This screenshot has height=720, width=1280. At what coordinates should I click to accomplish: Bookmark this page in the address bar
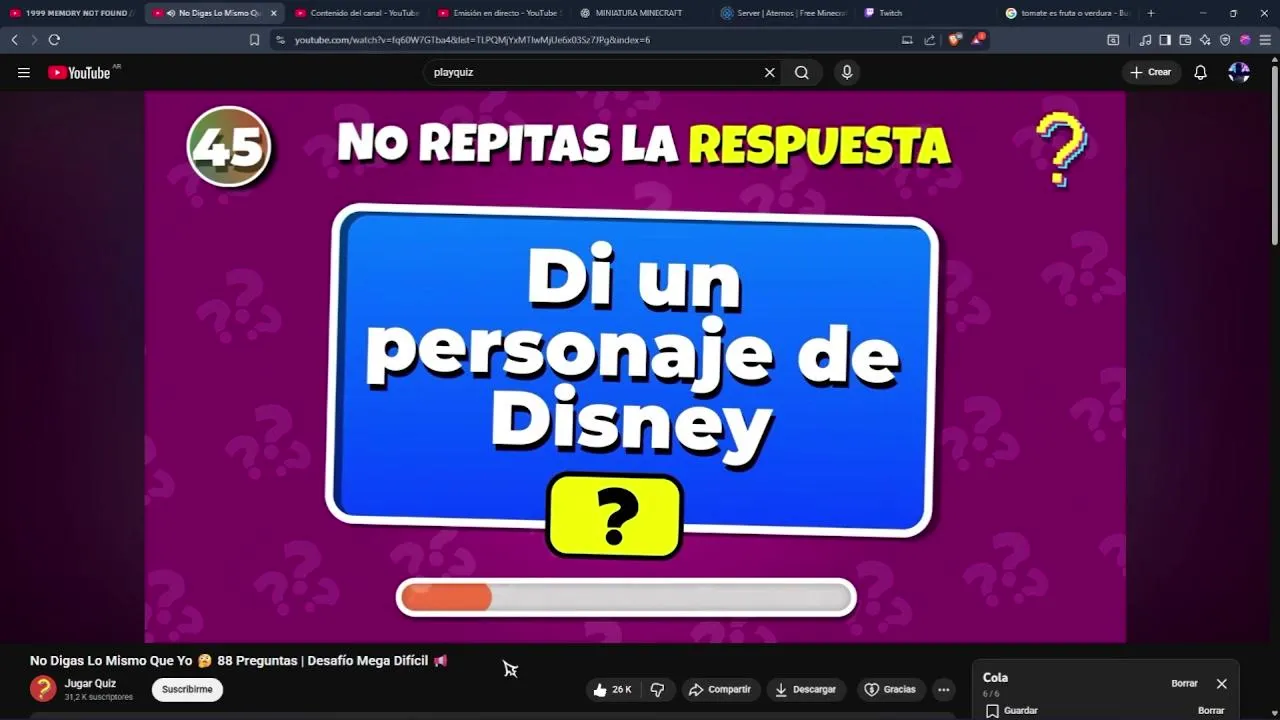254,40
